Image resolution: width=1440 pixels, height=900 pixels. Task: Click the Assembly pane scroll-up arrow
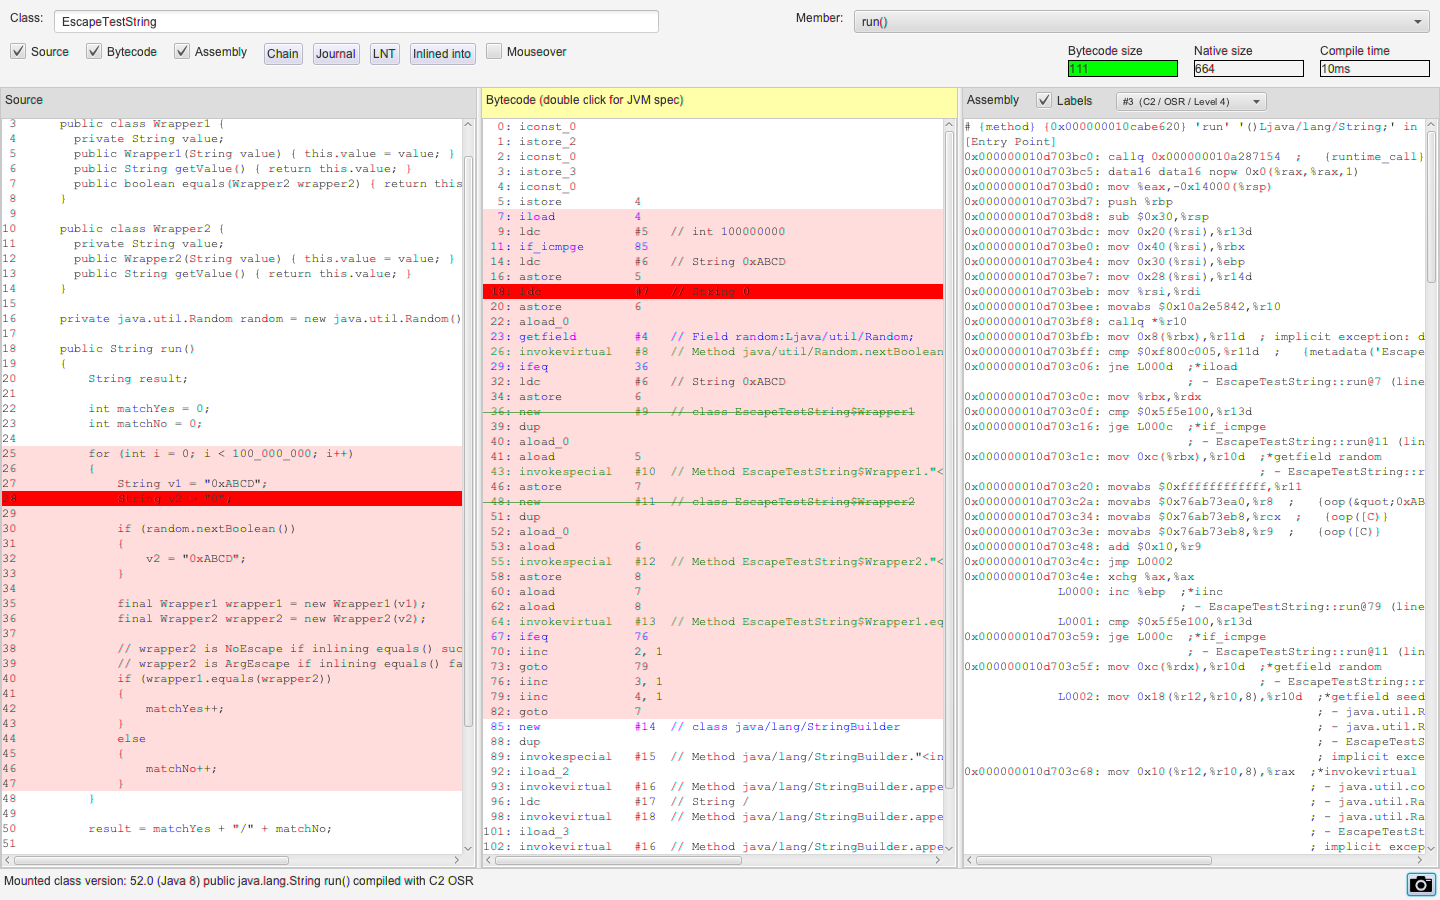(x=1431, y=126)
